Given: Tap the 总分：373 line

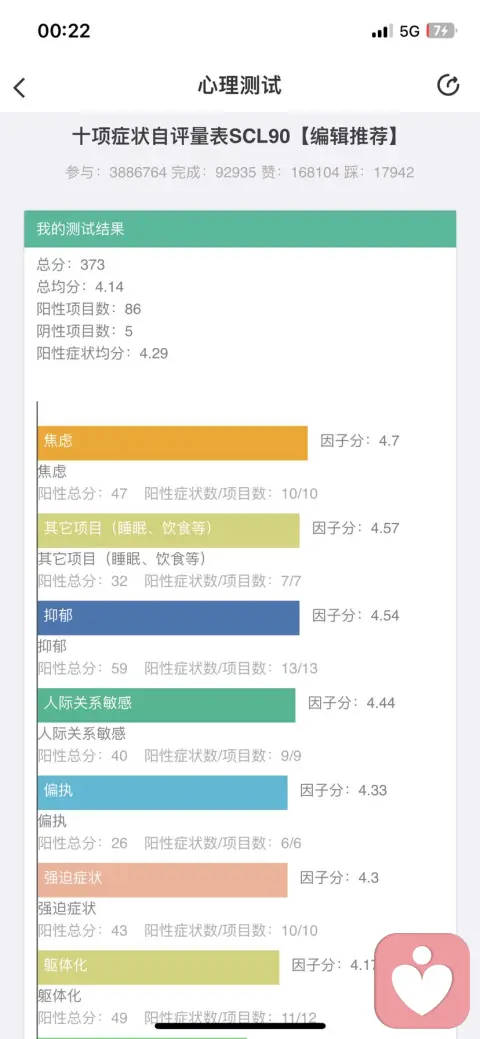Looking at the screenshot, I should pyautogui.click(x=71, y=265).
